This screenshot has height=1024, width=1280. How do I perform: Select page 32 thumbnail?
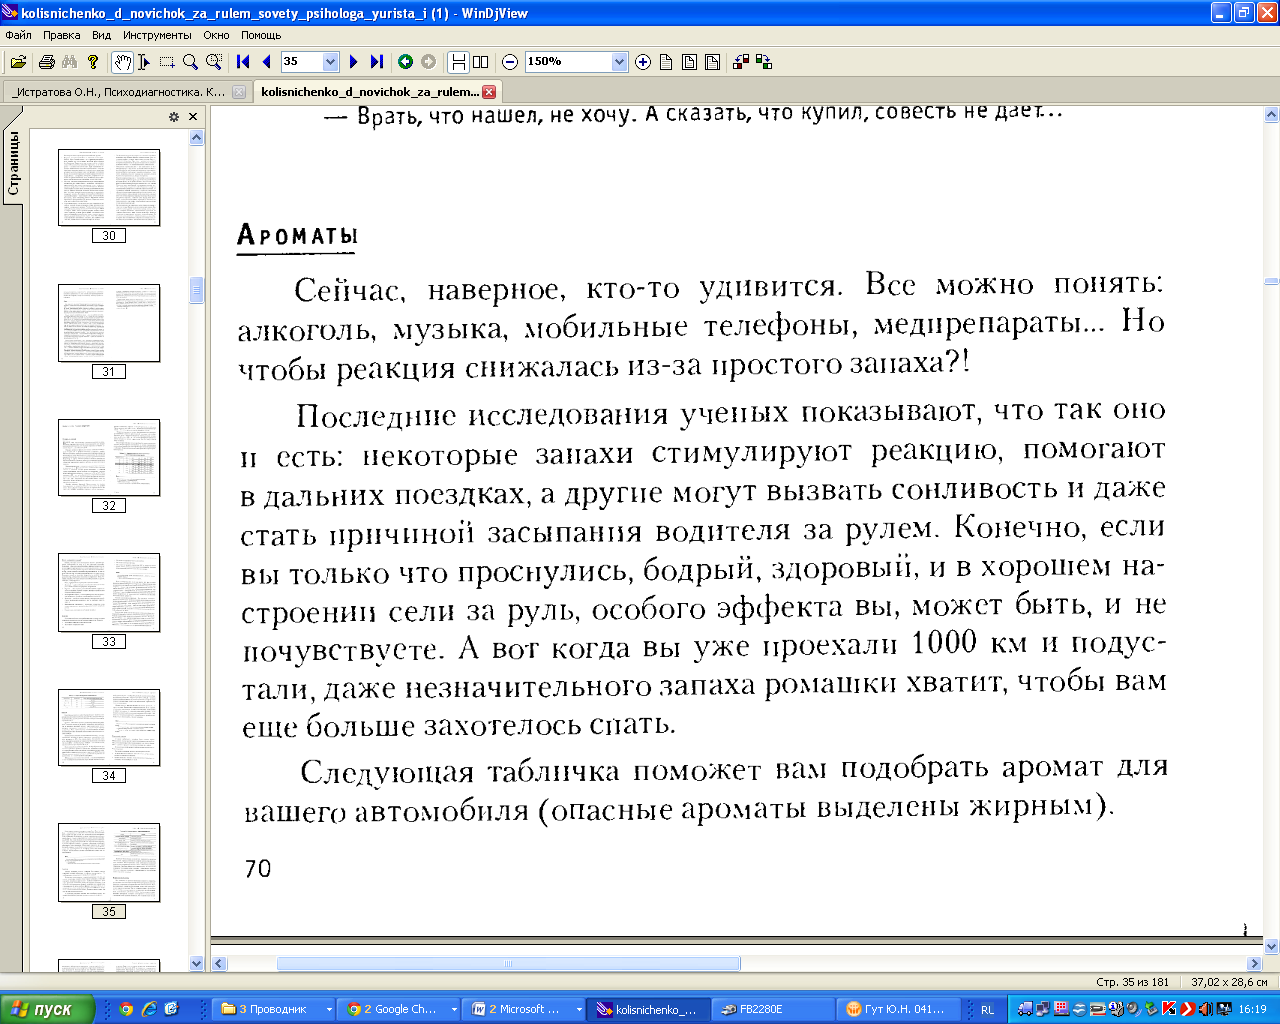(109, 458)
